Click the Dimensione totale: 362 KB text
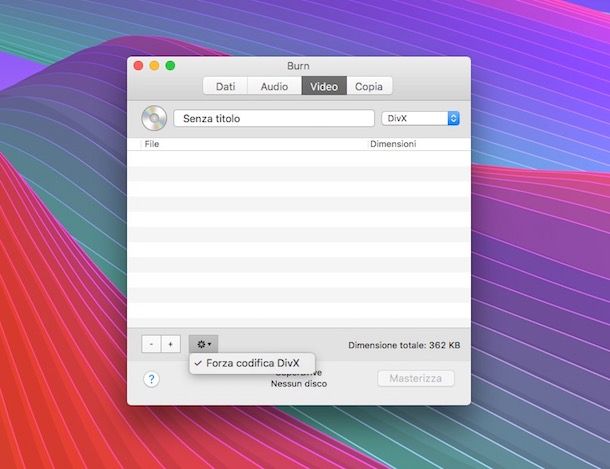The image size is (610, 469). click(x=404, y=345)
